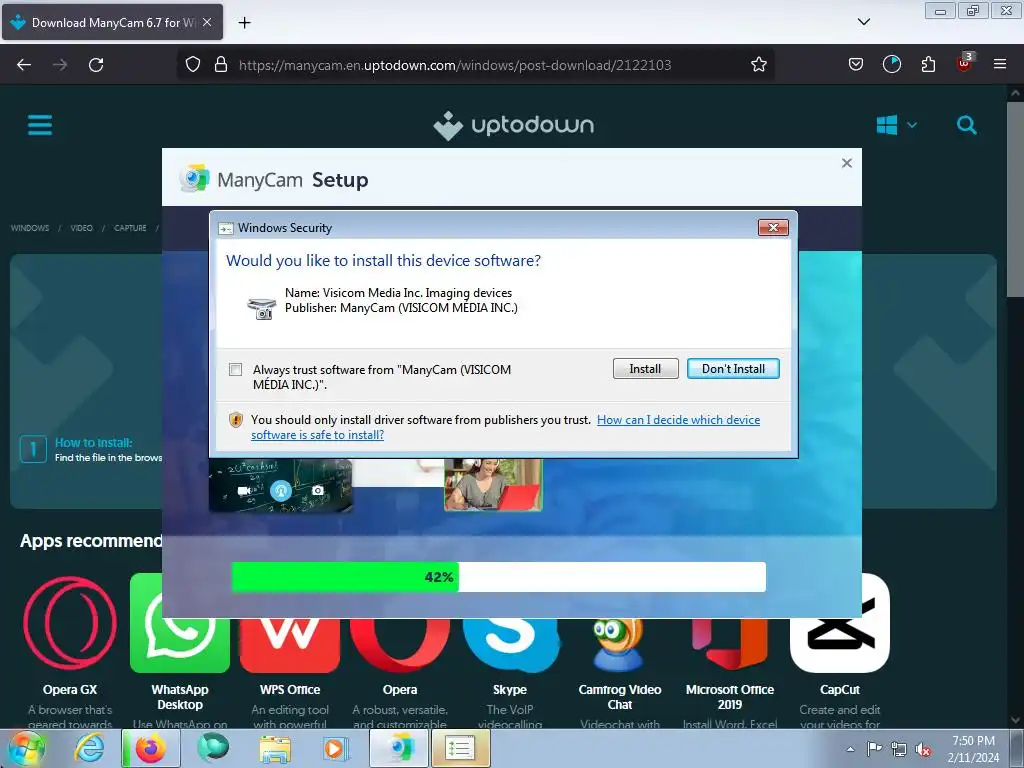This screenshot has width=1024, height=768.
Task: Open the Uptodown search icon
Action: click(x=967, y=125)
